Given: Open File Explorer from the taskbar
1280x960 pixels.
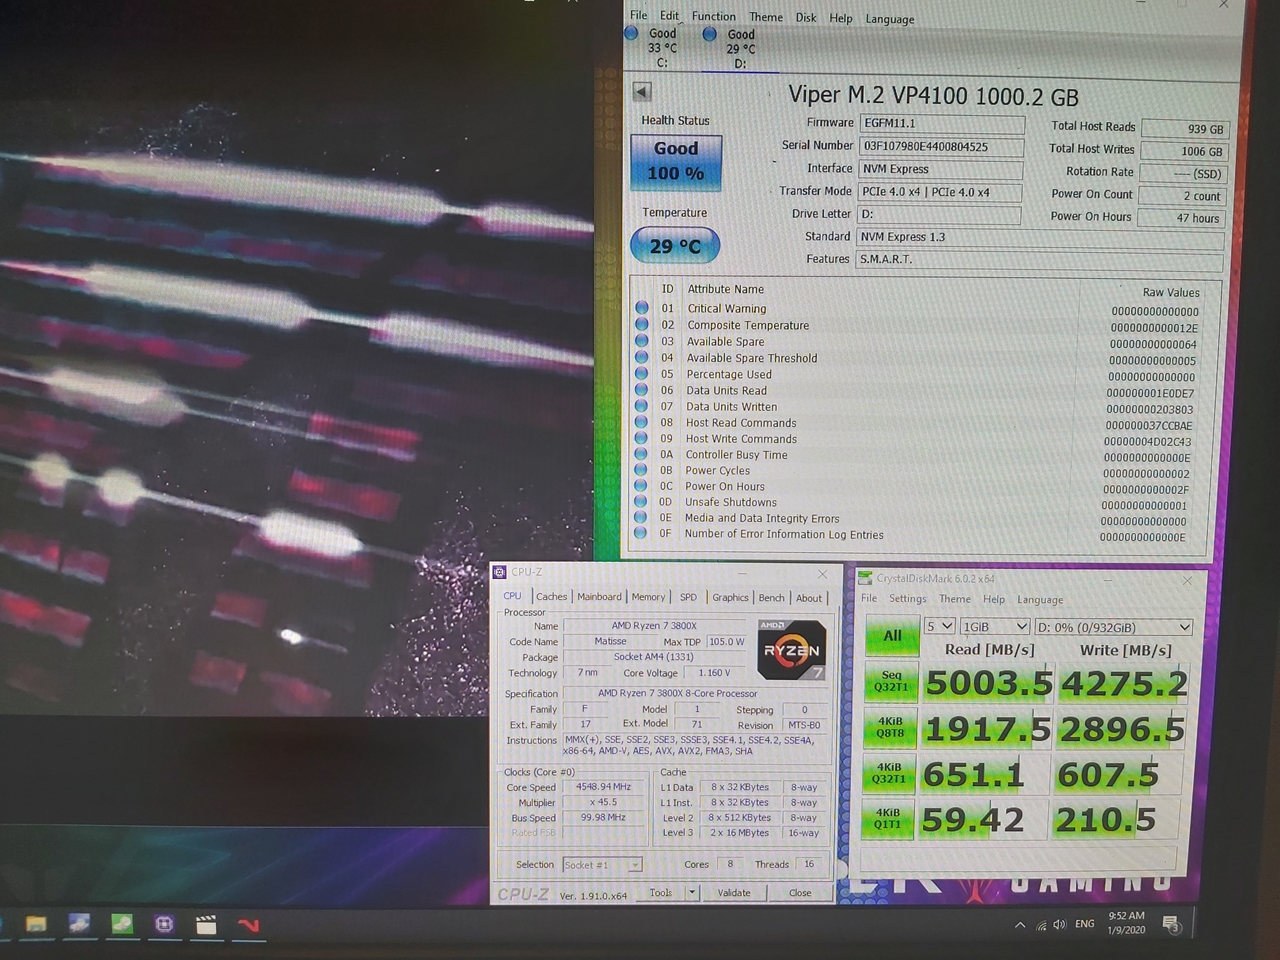Looking at the screenshot, I should (x=36, y=924).
